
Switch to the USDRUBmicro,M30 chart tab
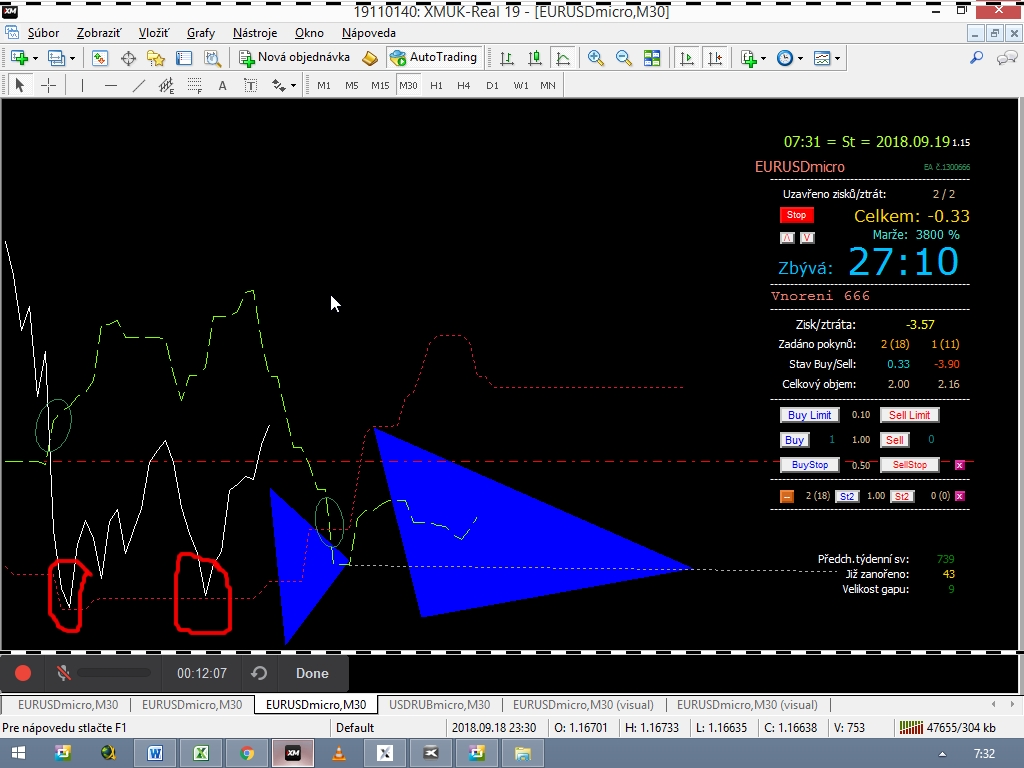click(440, 705)
